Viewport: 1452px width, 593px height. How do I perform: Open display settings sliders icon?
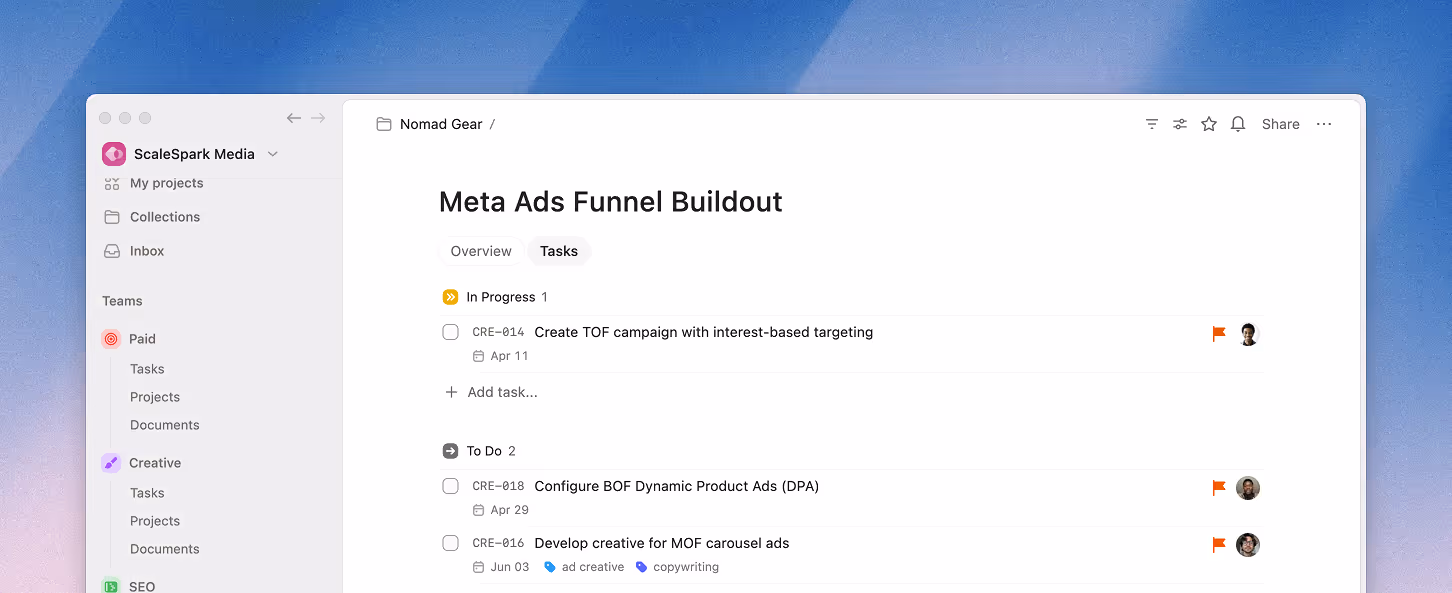pyautogui.click(x=1180, y=124)
